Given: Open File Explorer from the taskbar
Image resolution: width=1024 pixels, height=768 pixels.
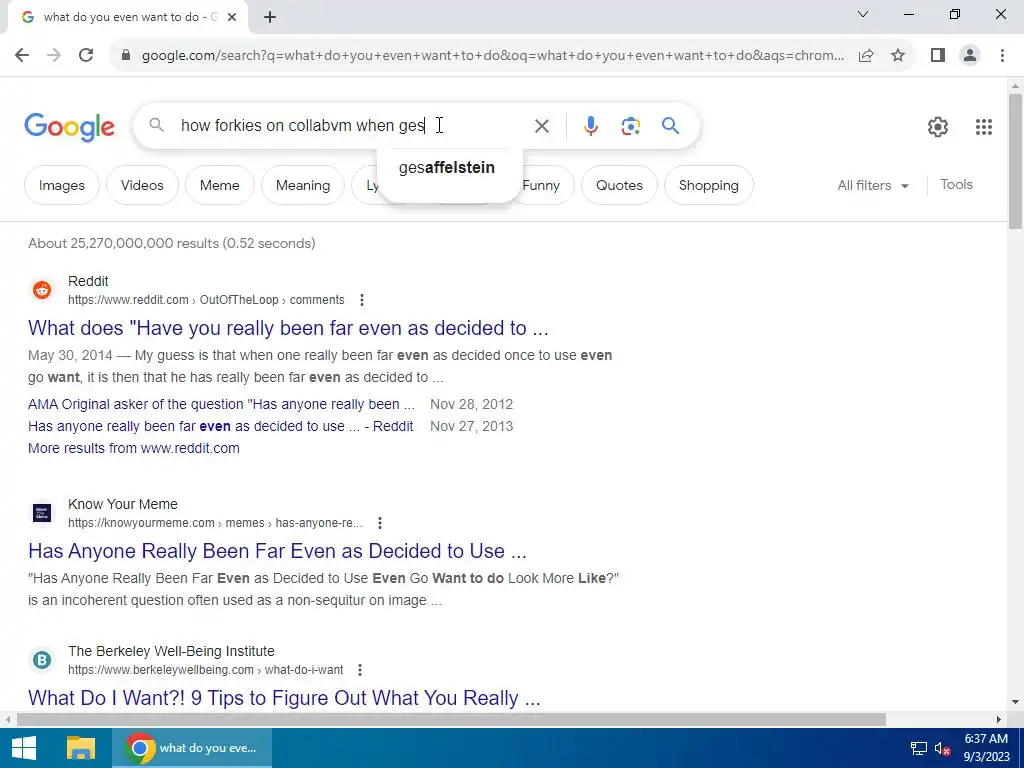Looking at the screenshot, I should 80,748.
